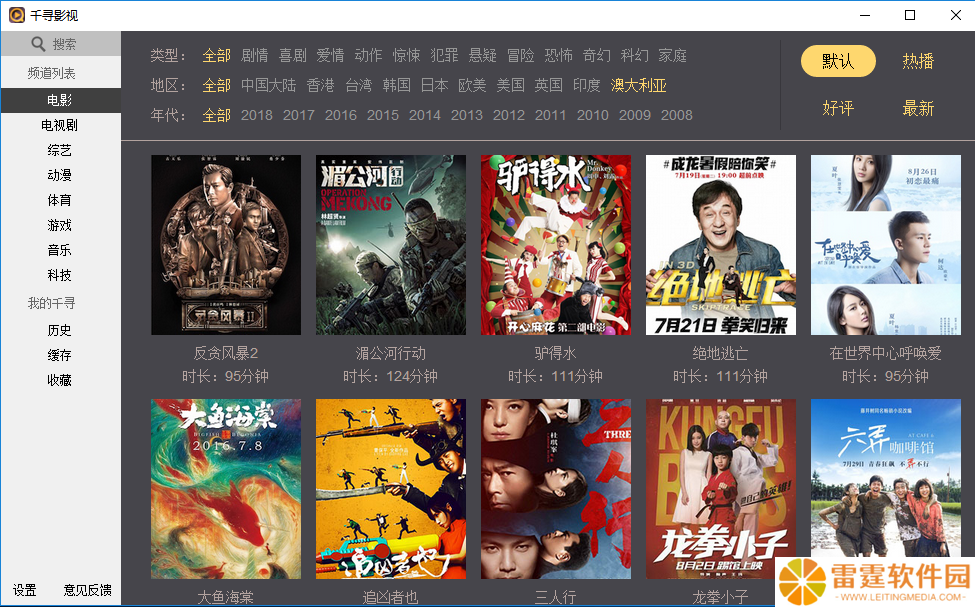Switch to the 动漫 channel
This screenshot has width=975, height=607.
click(x=60, y=175)
